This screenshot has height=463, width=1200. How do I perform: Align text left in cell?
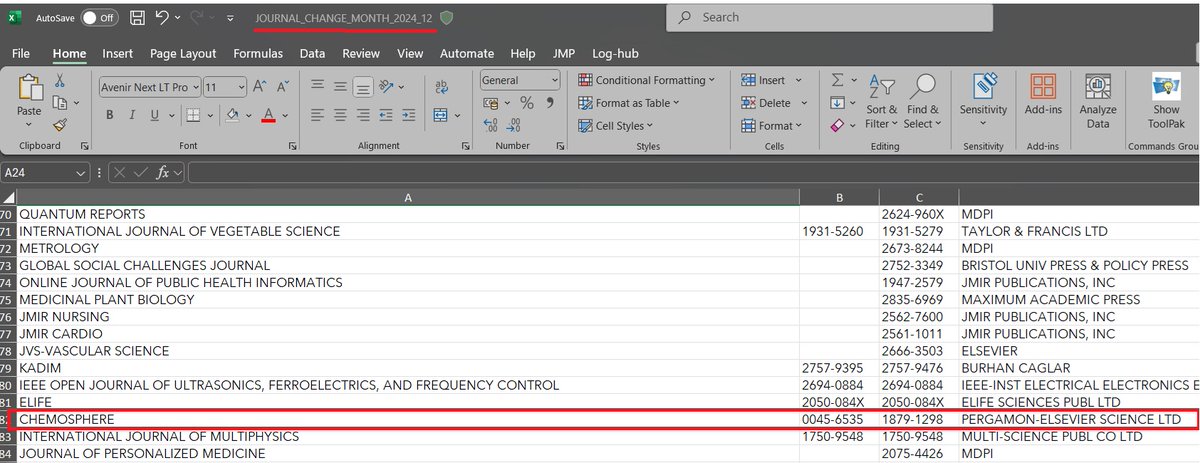[x=317, y=116]
